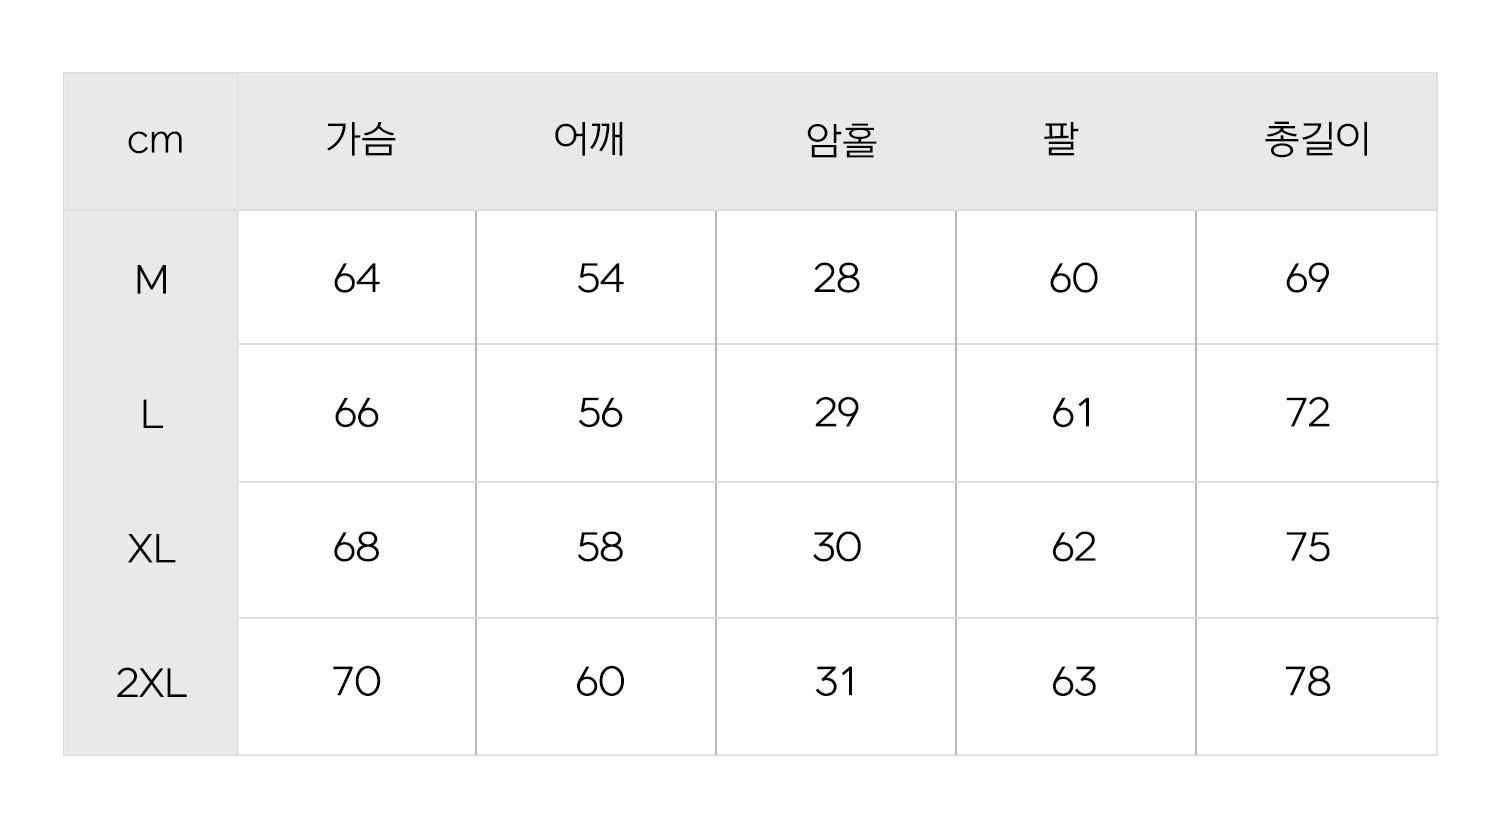1500x827 pixels.
Task: Click the L size row label
Action: tap(151, 414)
